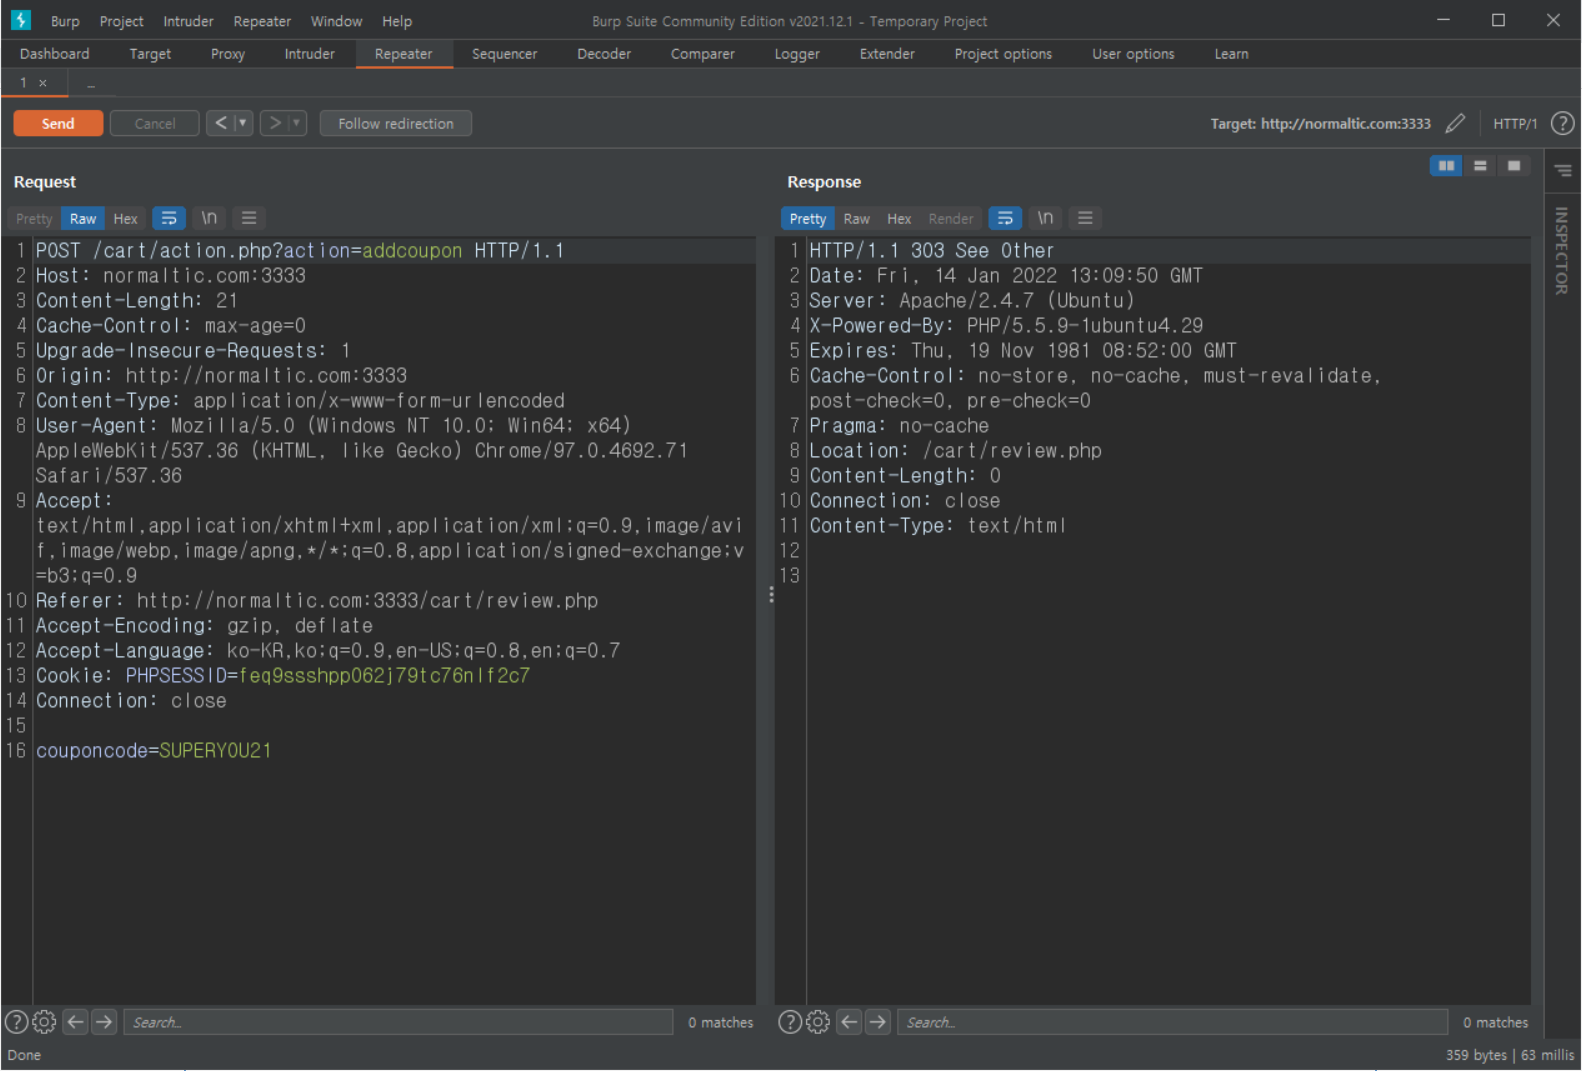
Task: Go to next match in Request search
Action: click(x=104, y=1022)
